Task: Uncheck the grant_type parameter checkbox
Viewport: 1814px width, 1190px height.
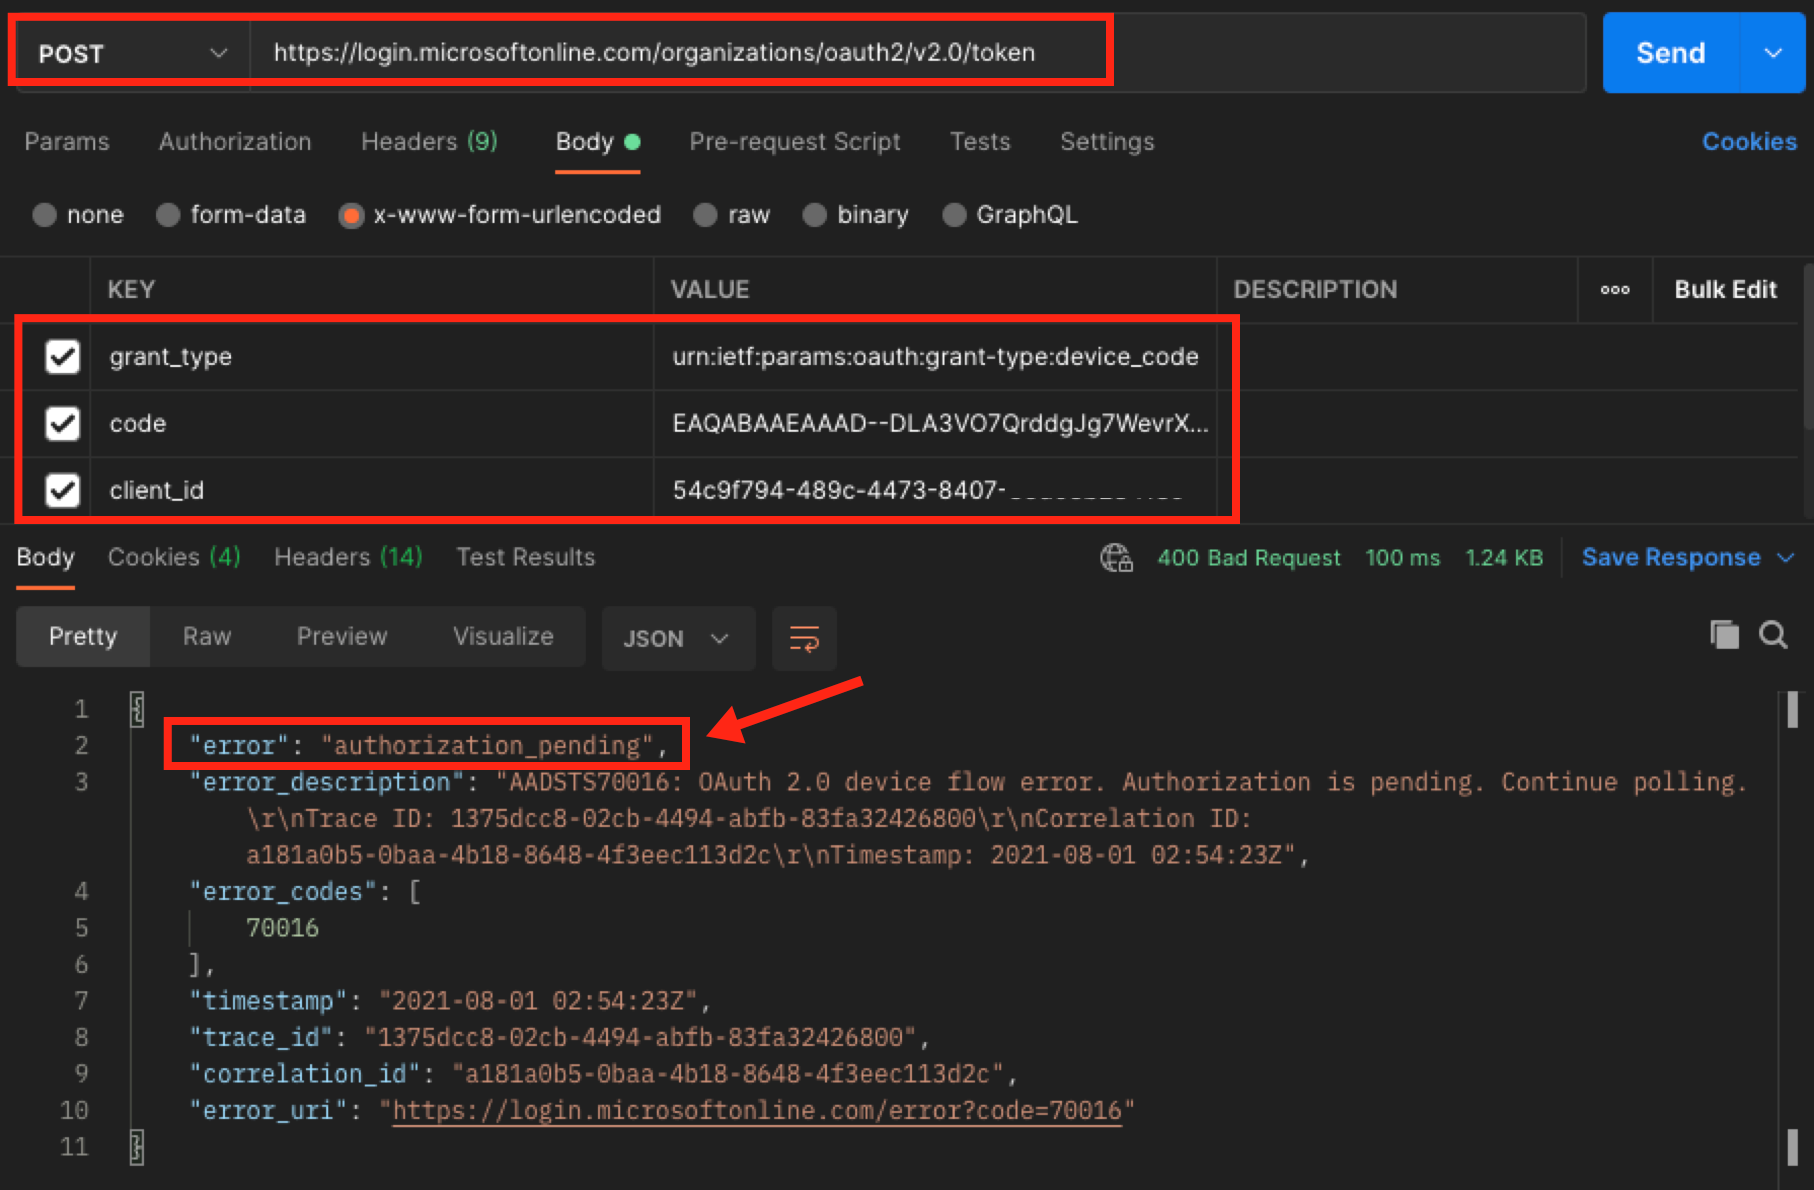Action: tap(63, 356)
